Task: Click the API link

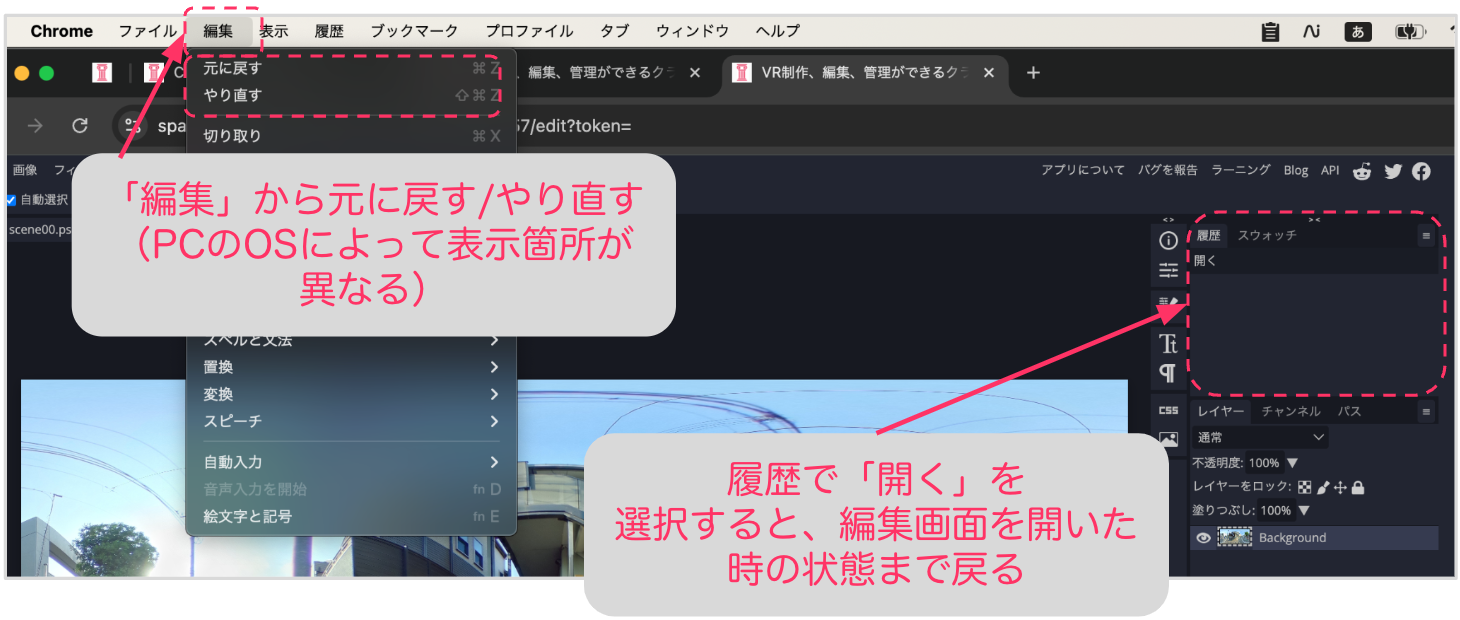Action: [x=1329, y=170]
